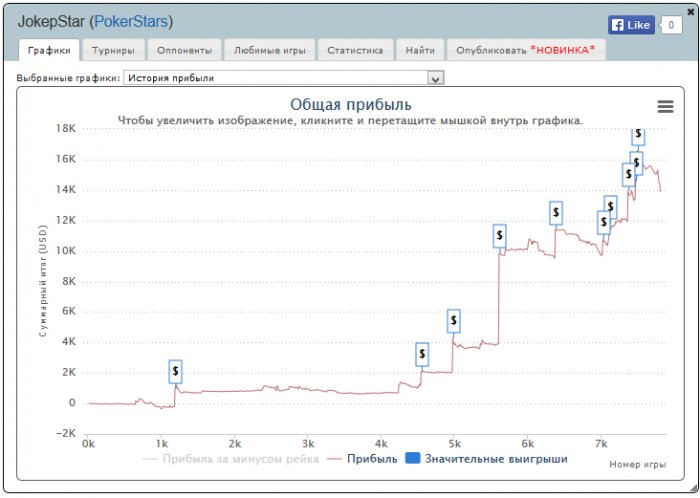This screenshot has height=498, width=700.
Task: Toggle the Значительные выигрыши legend series
Action: coord(487,459)
